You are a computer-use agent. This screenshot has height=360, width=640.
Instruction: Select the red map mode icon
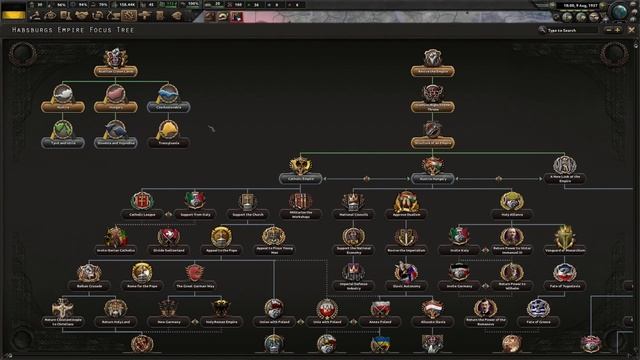[x=237, y=16]
